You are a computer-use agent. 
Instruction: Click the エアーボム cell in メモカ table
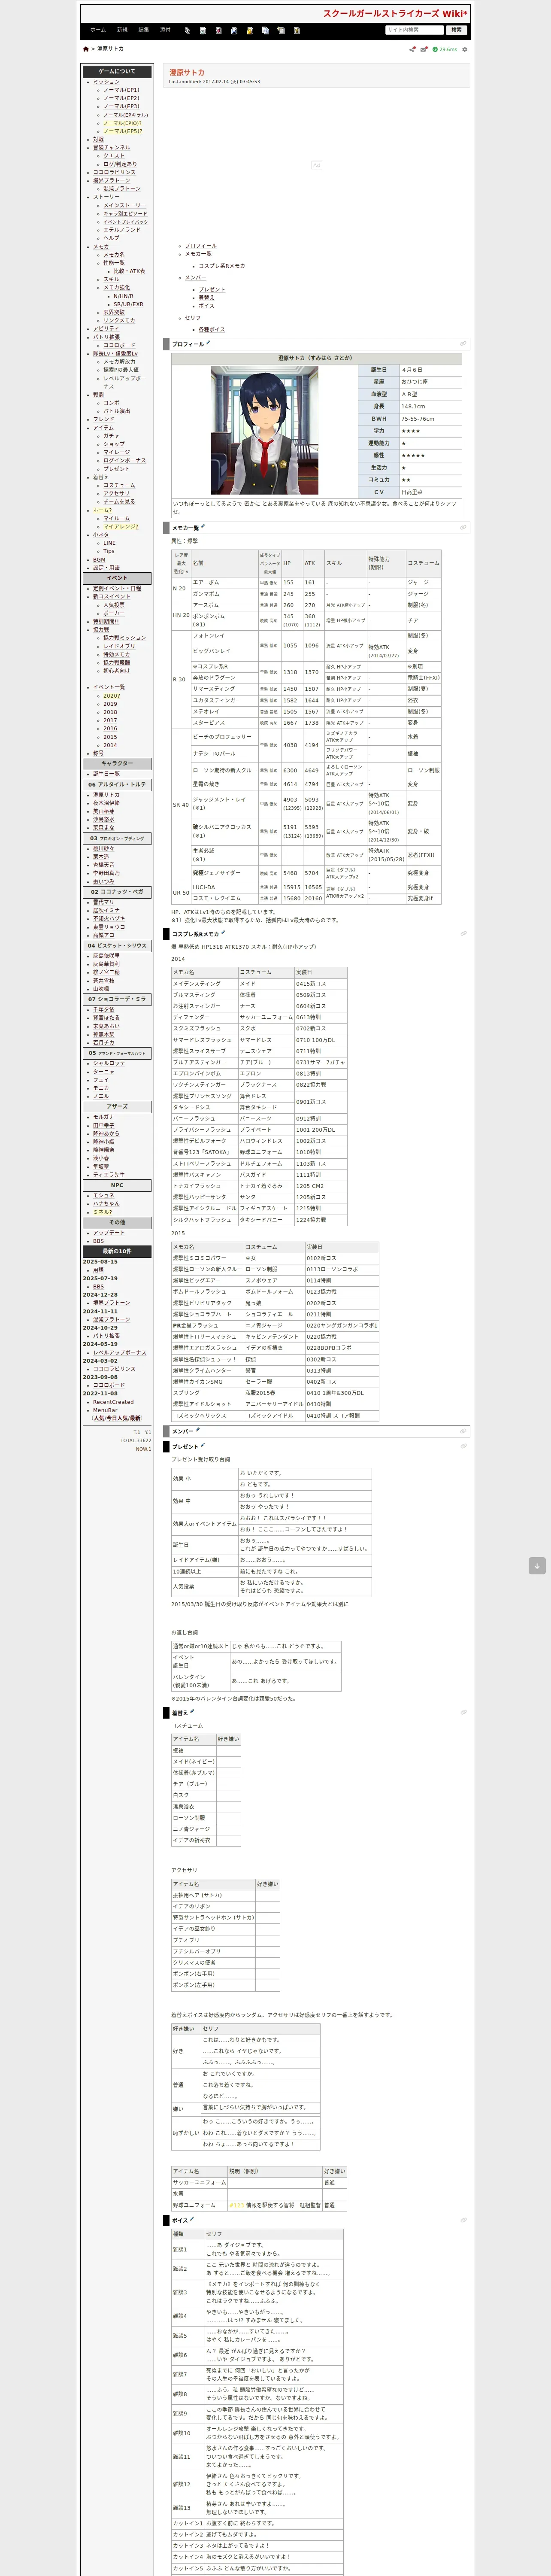(x=224, y=582)
